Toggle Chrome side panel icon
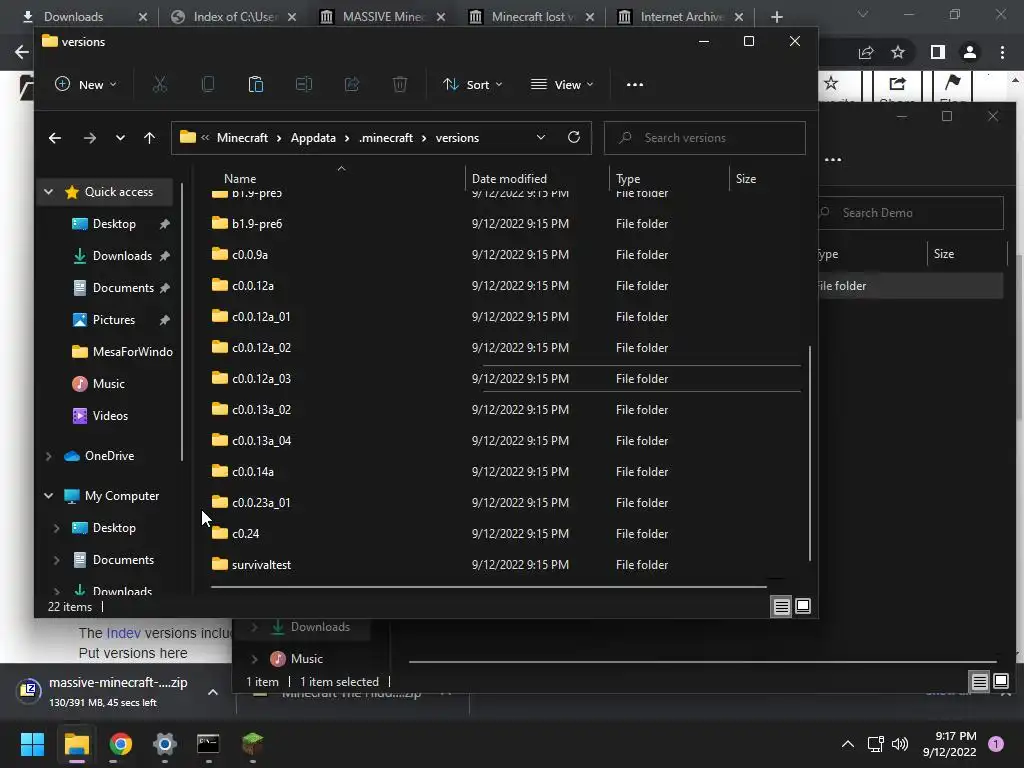The image size is (1024, 768). [938, 52]
